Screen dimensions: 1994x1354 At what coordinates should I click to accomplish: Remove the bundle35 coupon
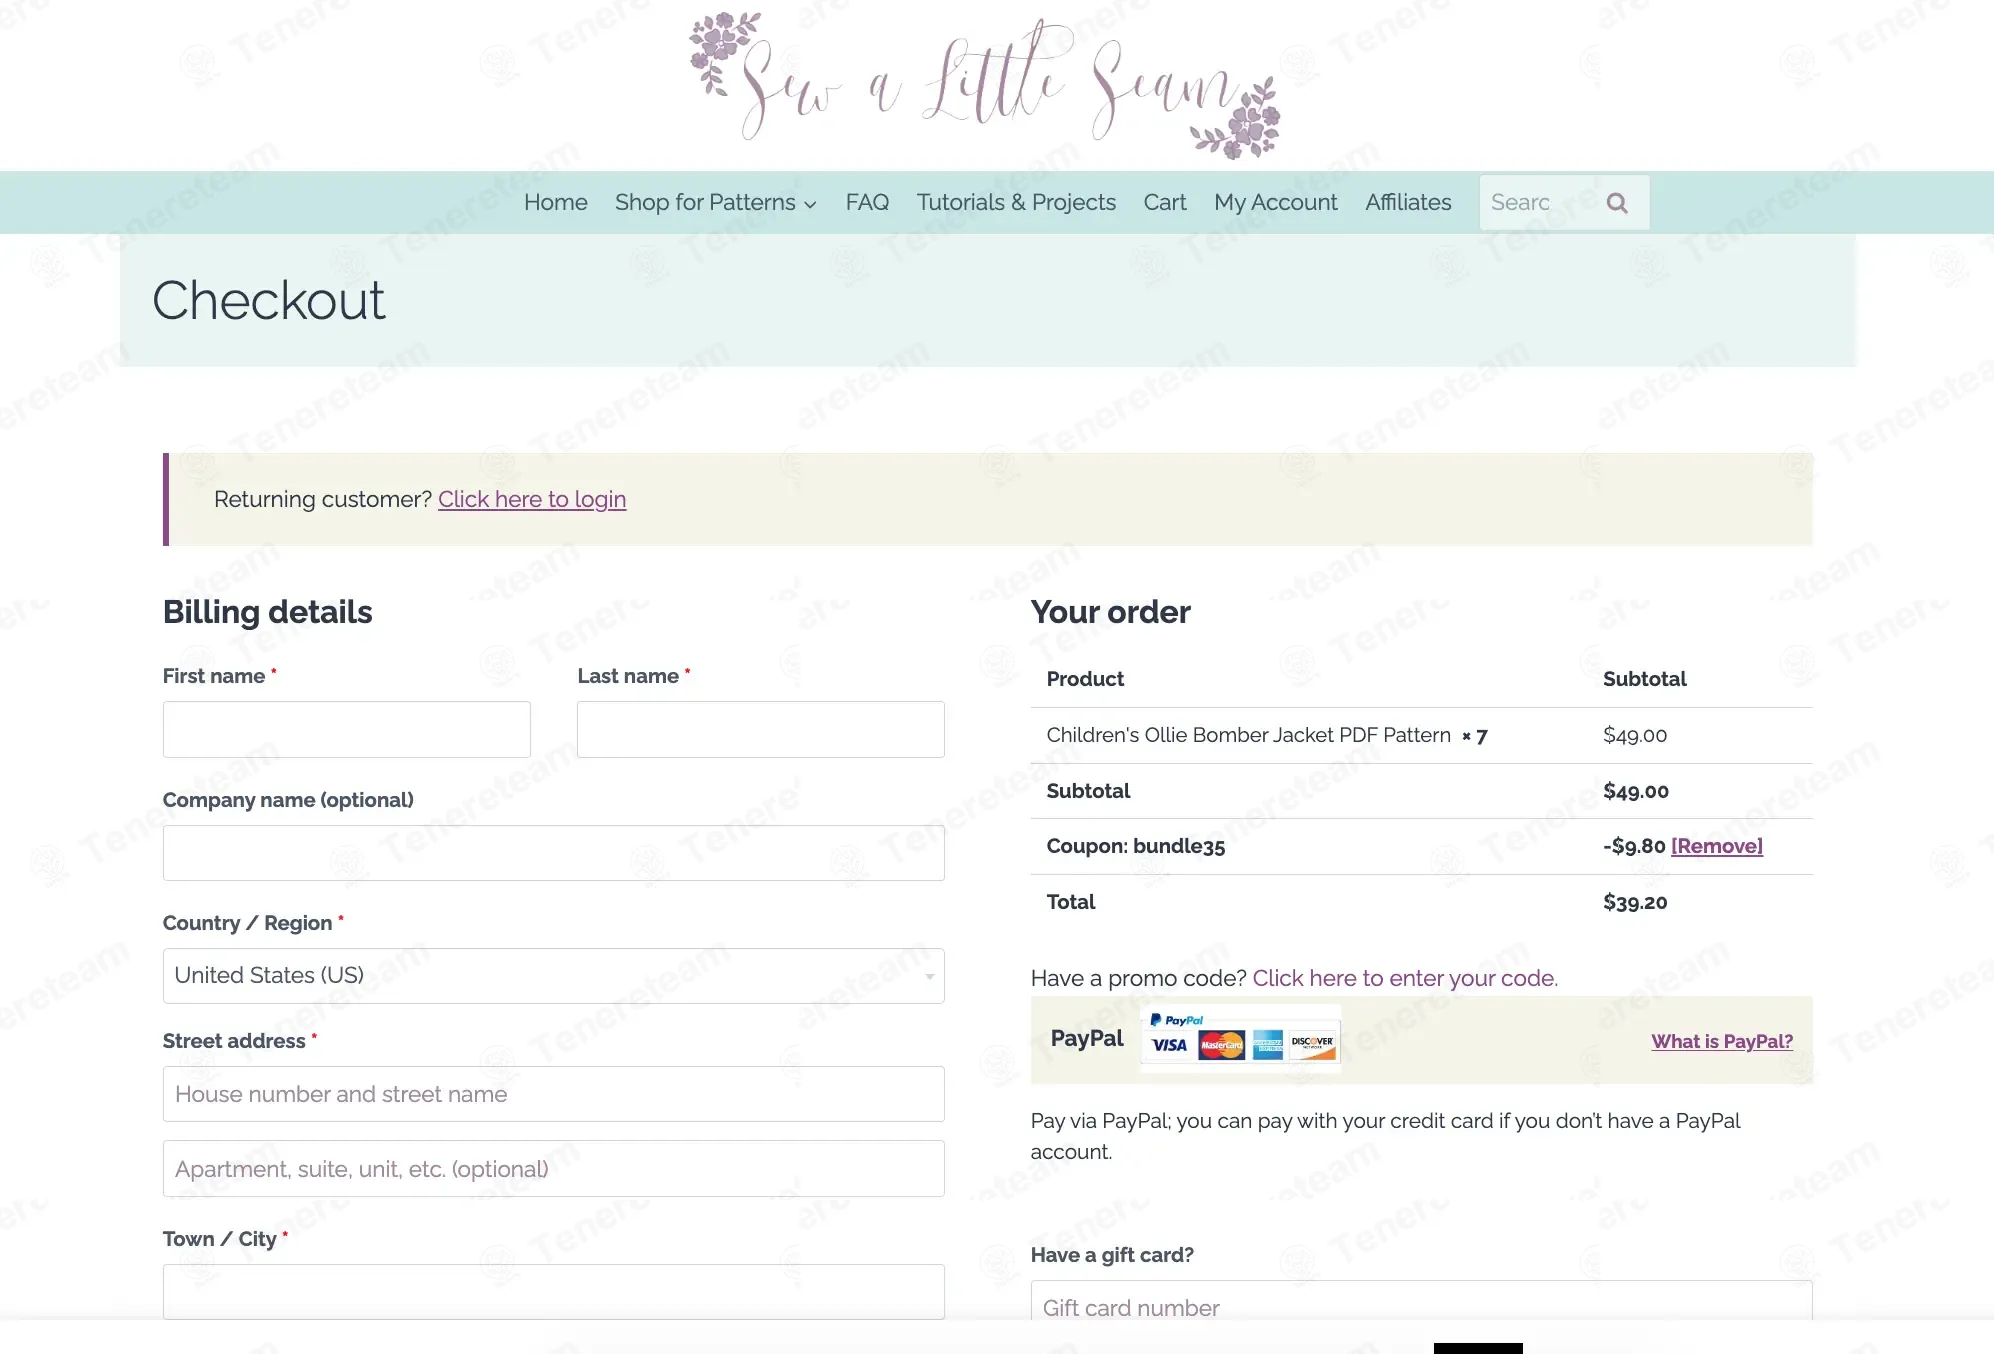[x=1717, y=846]
